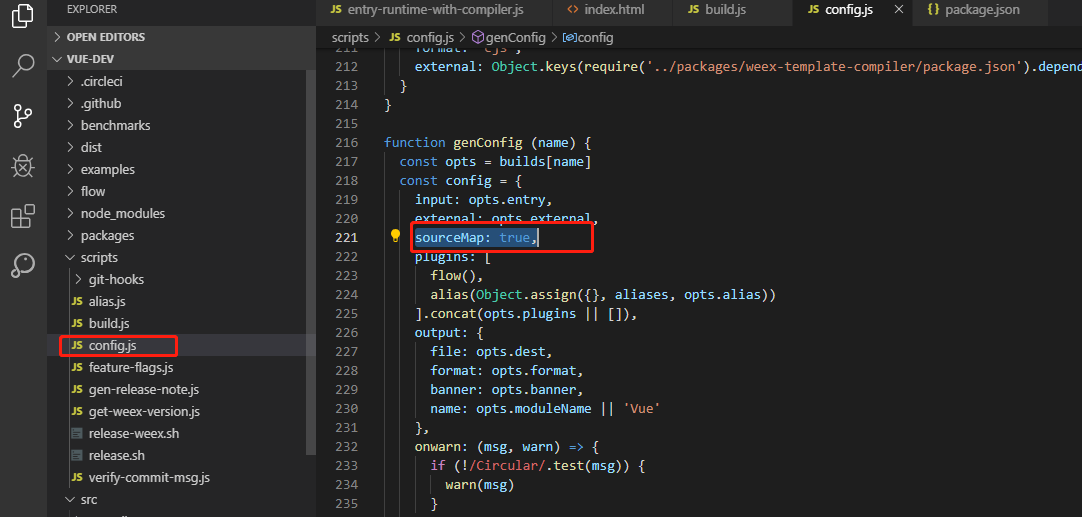Collapse the VUE-DEV workspace section
Image resolution: width=1082 pixels, height=517 pixels.
tap(182, 59)
